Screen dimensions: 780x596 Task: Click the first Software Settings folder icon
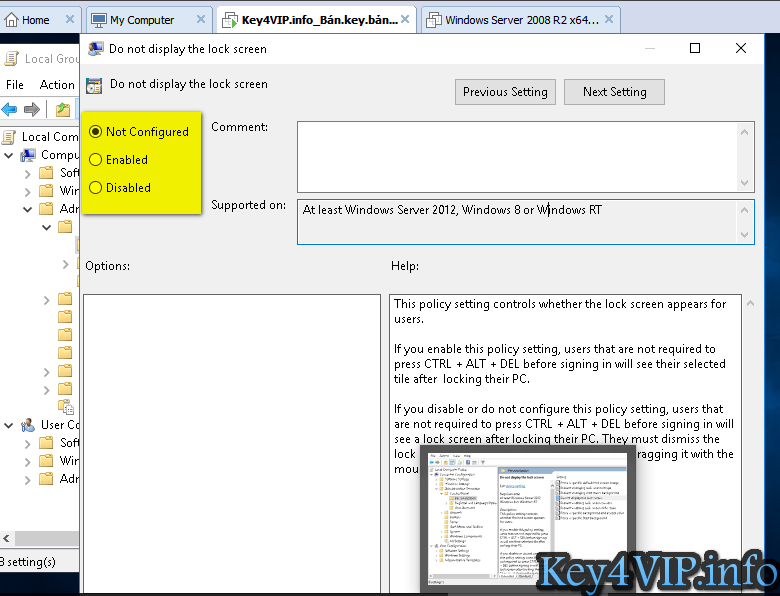click(x=46, y=173)
